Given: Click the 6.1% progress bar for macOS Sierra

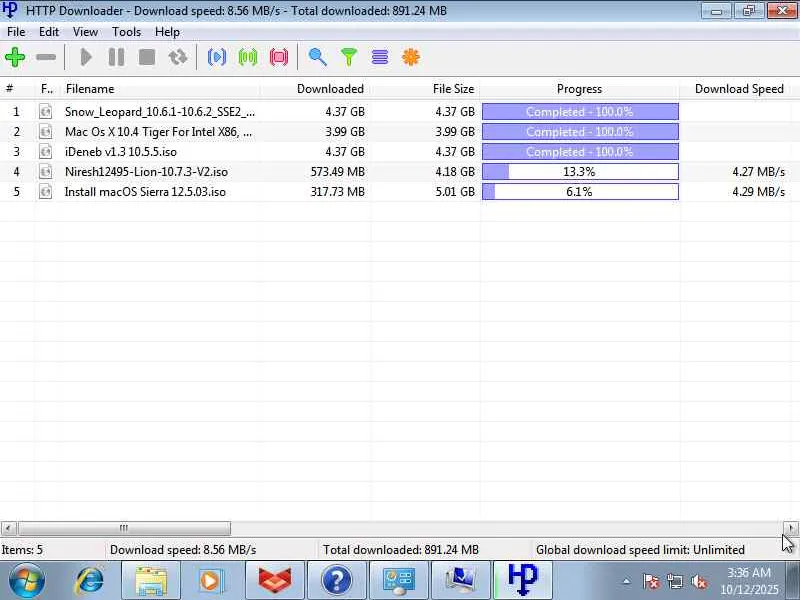Looking at the screenshot, I should [x=580, y=192].
